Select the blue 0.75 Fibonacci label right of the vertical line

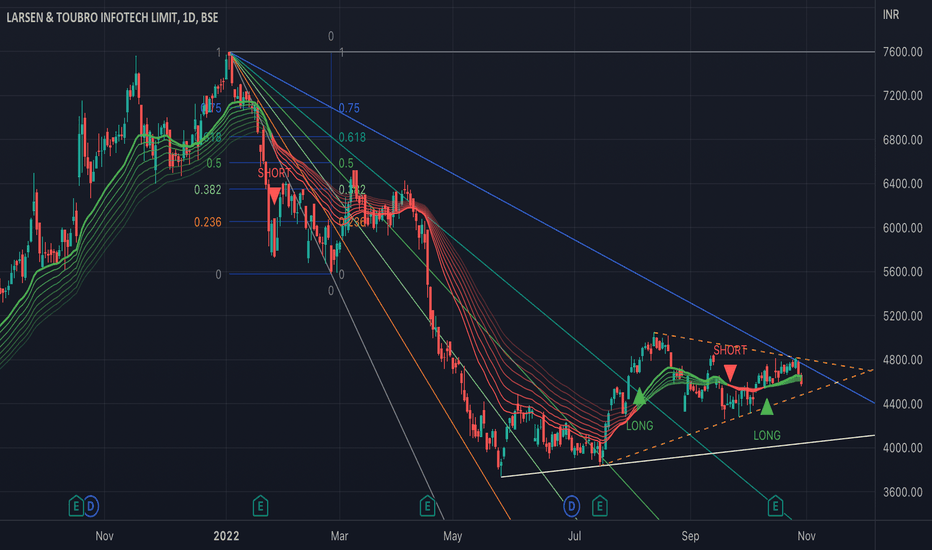pos(349,108)
